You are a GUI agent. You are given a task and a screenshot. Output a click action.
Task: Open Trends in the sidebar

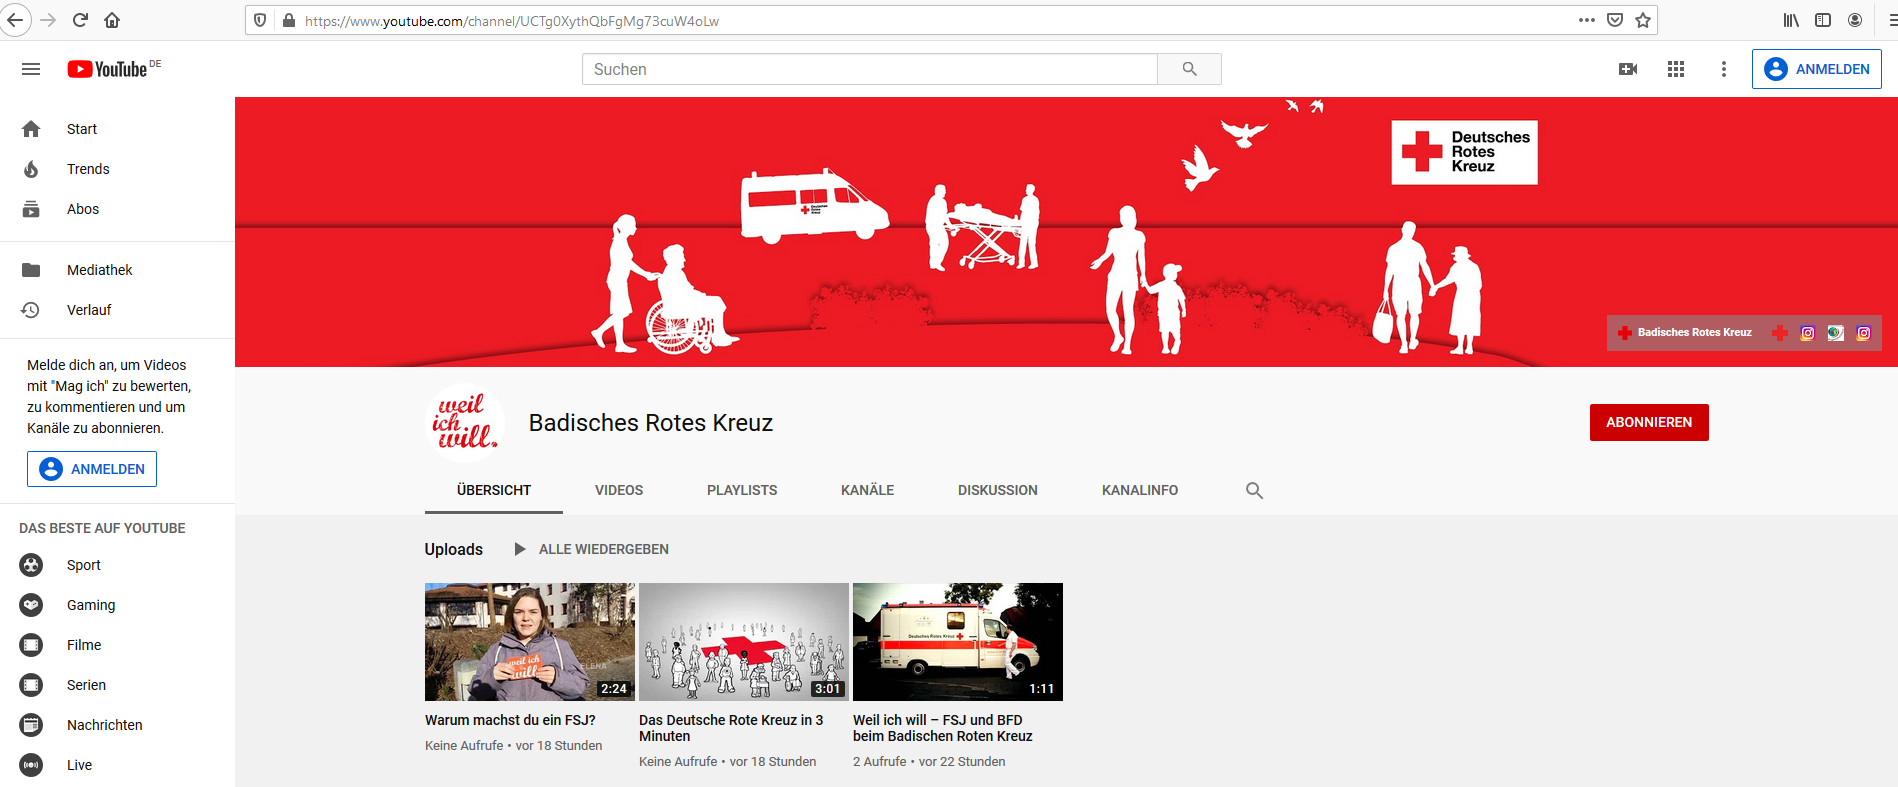click(117, 169)
